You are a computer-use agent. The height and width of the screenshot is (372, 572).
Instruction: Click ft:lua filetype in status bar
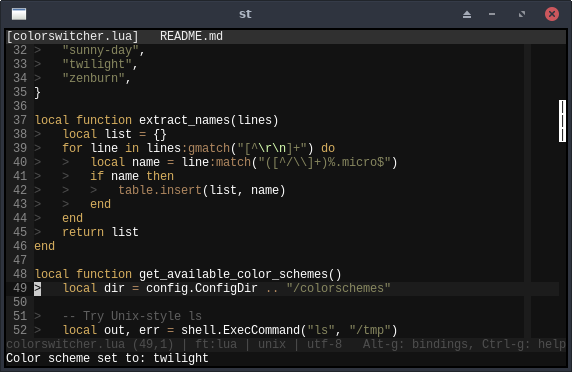click(216, 344)
